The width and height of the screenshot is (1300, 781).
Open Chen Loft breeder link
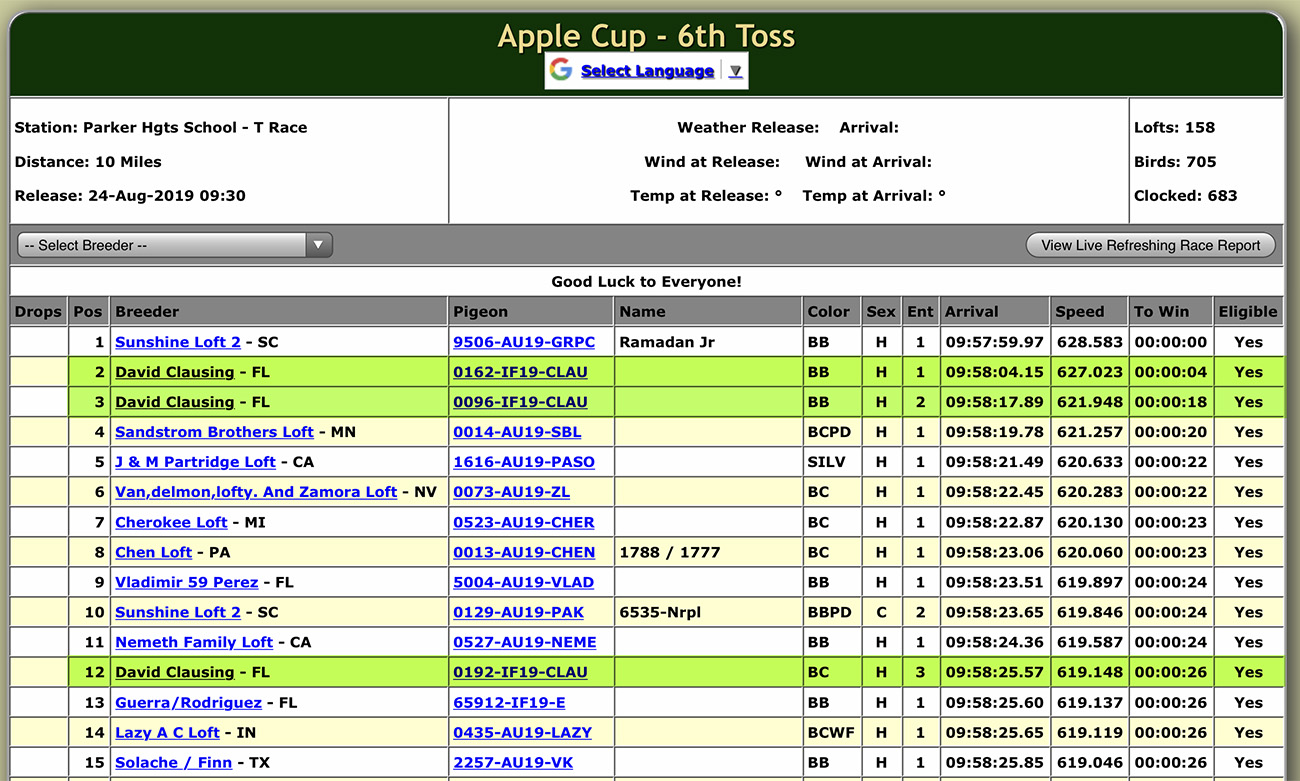[x=153, y=552]
